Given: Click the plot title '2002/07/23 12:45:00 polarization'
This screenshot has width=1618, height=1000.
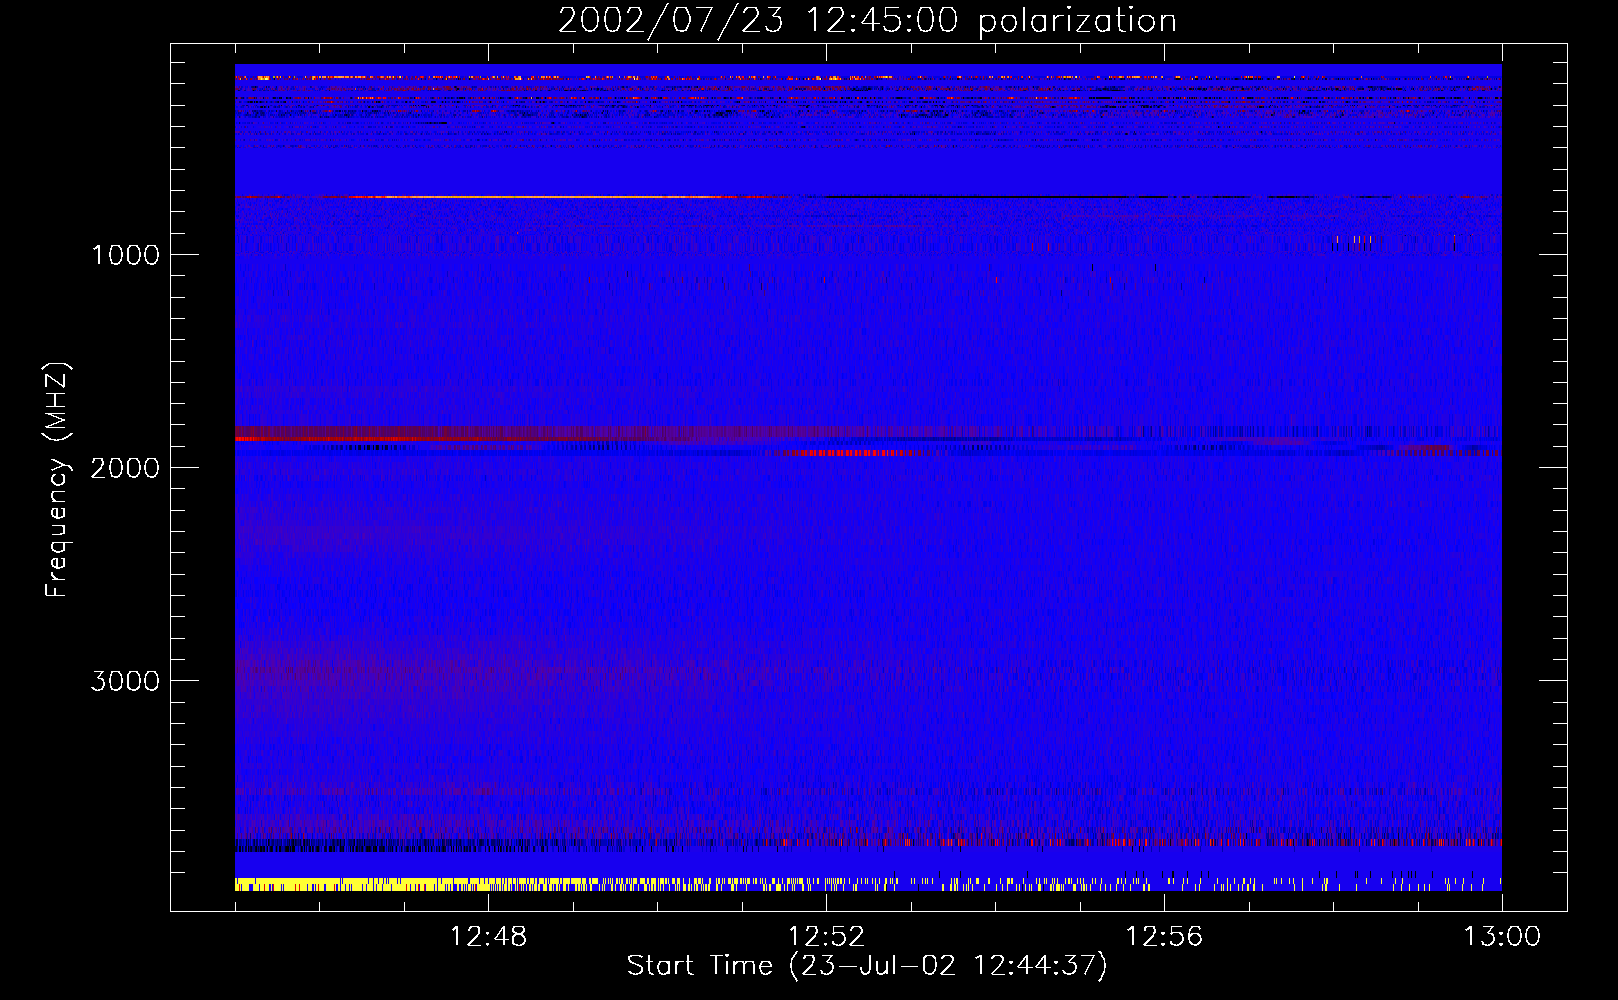Looking at the screenshot, I should 867,21.
